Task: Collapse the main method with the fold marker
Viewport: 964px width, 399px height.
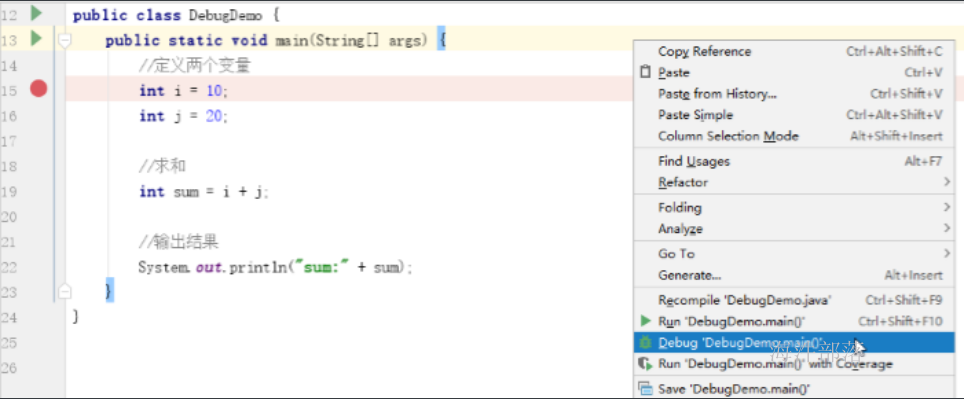Action: [x=65, y=41]
